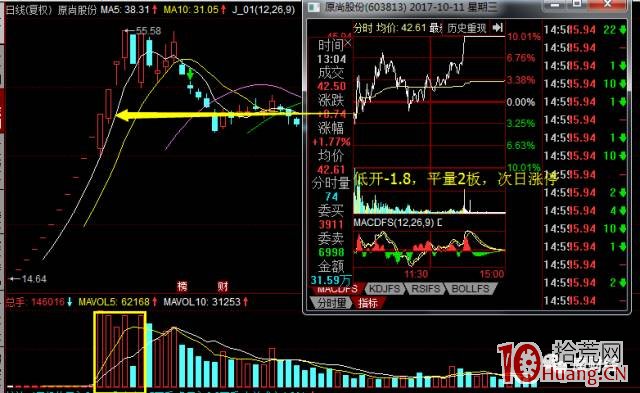
Task: Switch to the MACDFS indicator tab
Action: tap(337, 289)
